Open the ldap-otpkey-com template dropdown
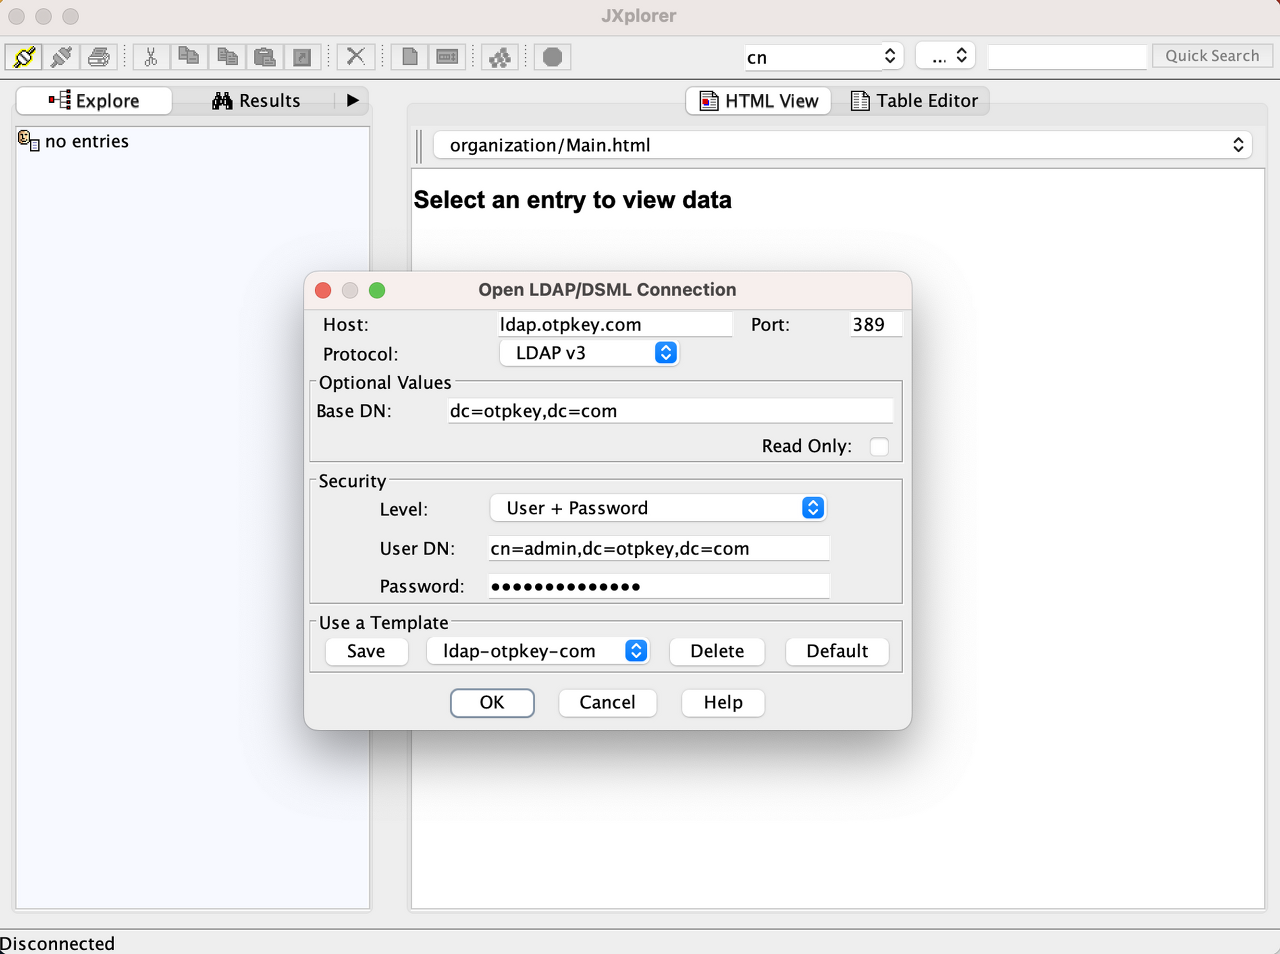Viewport: 1280px width, 954px height. click(x=538, y=651)
